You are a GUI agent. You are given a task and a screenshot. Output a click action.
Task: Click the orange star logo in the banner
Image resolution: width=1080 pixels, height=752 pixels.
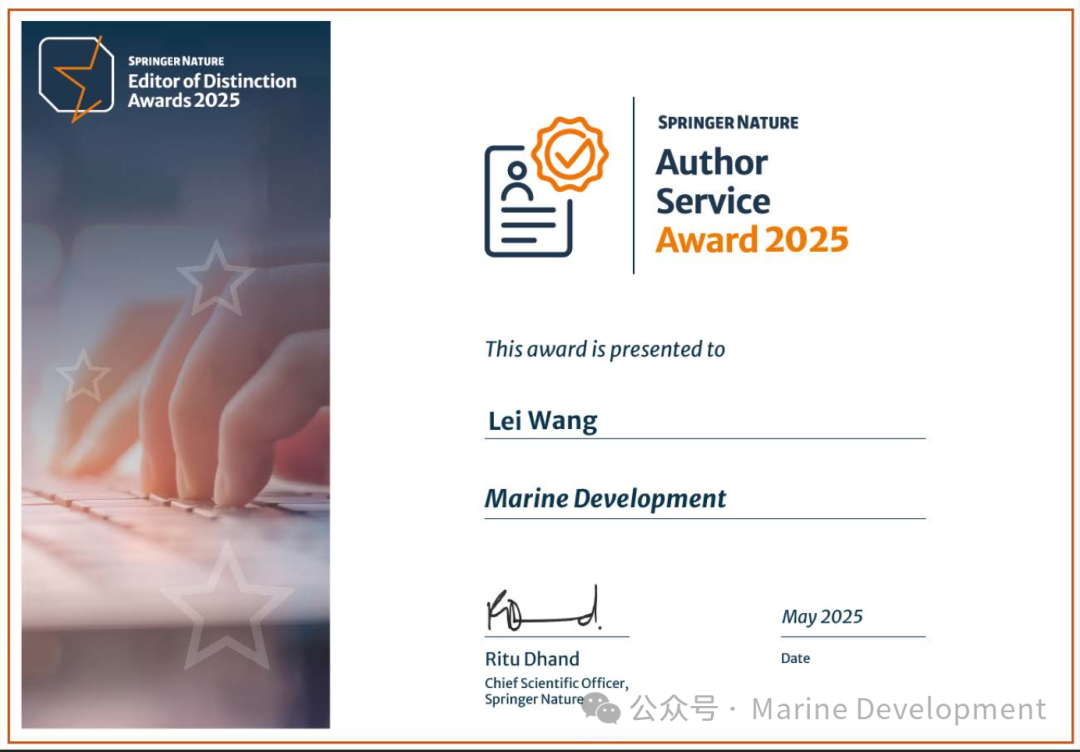77,79
